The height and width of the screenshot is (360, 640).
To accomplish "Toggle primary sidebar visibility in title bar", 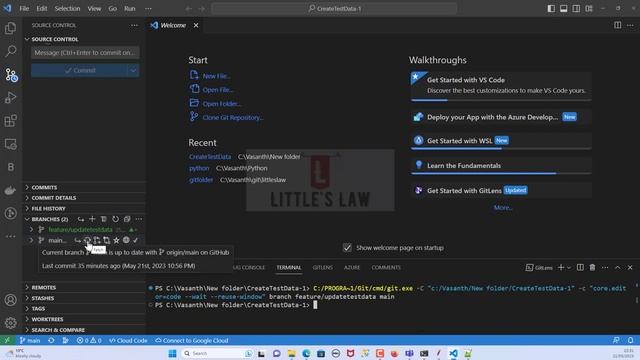I will coord(551,8).
